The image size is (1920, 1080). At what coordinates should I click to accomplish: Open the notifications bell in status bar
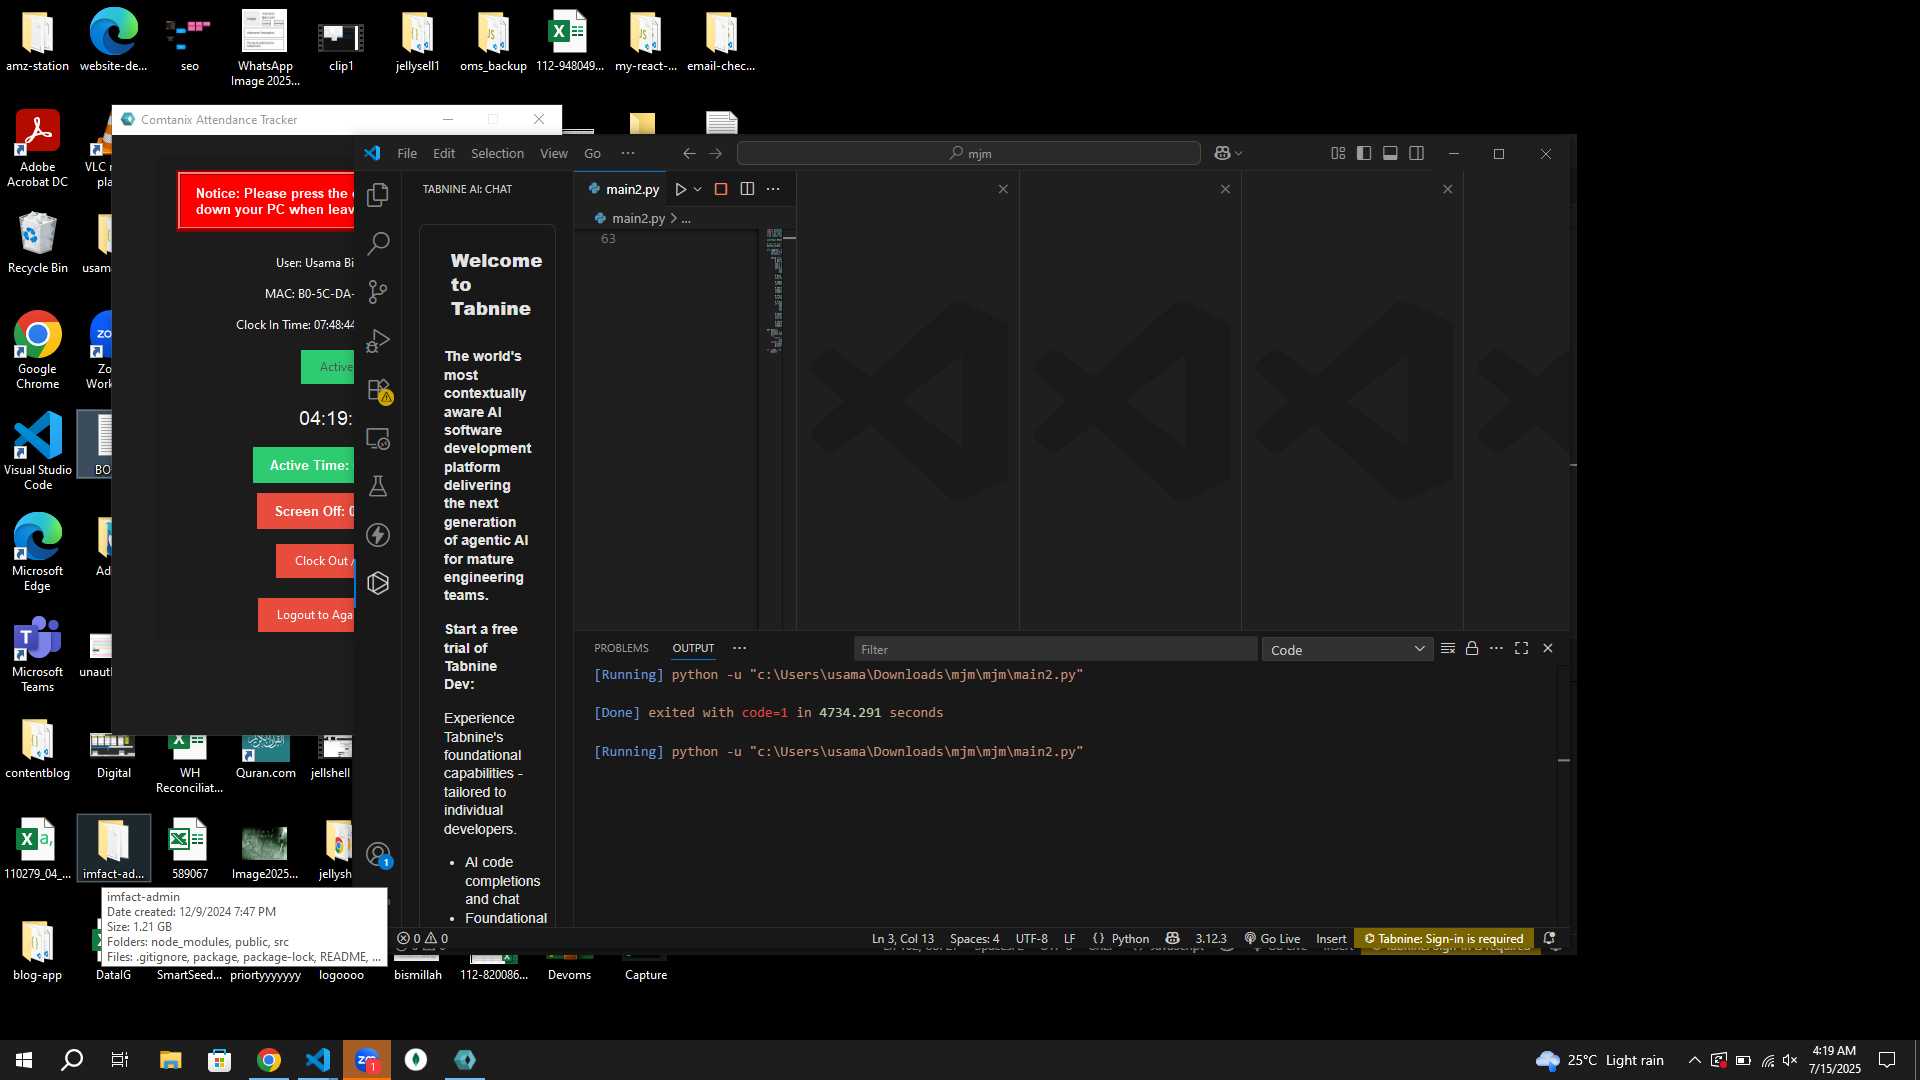1549,938
